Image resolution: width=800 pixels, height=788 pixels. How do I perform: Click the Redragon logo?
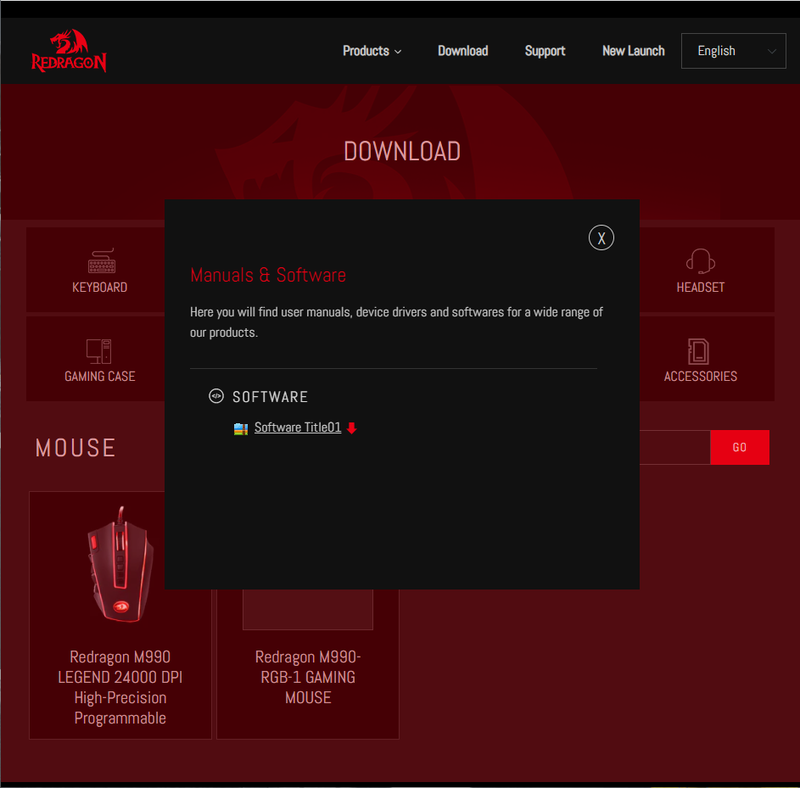click(69, 51)
